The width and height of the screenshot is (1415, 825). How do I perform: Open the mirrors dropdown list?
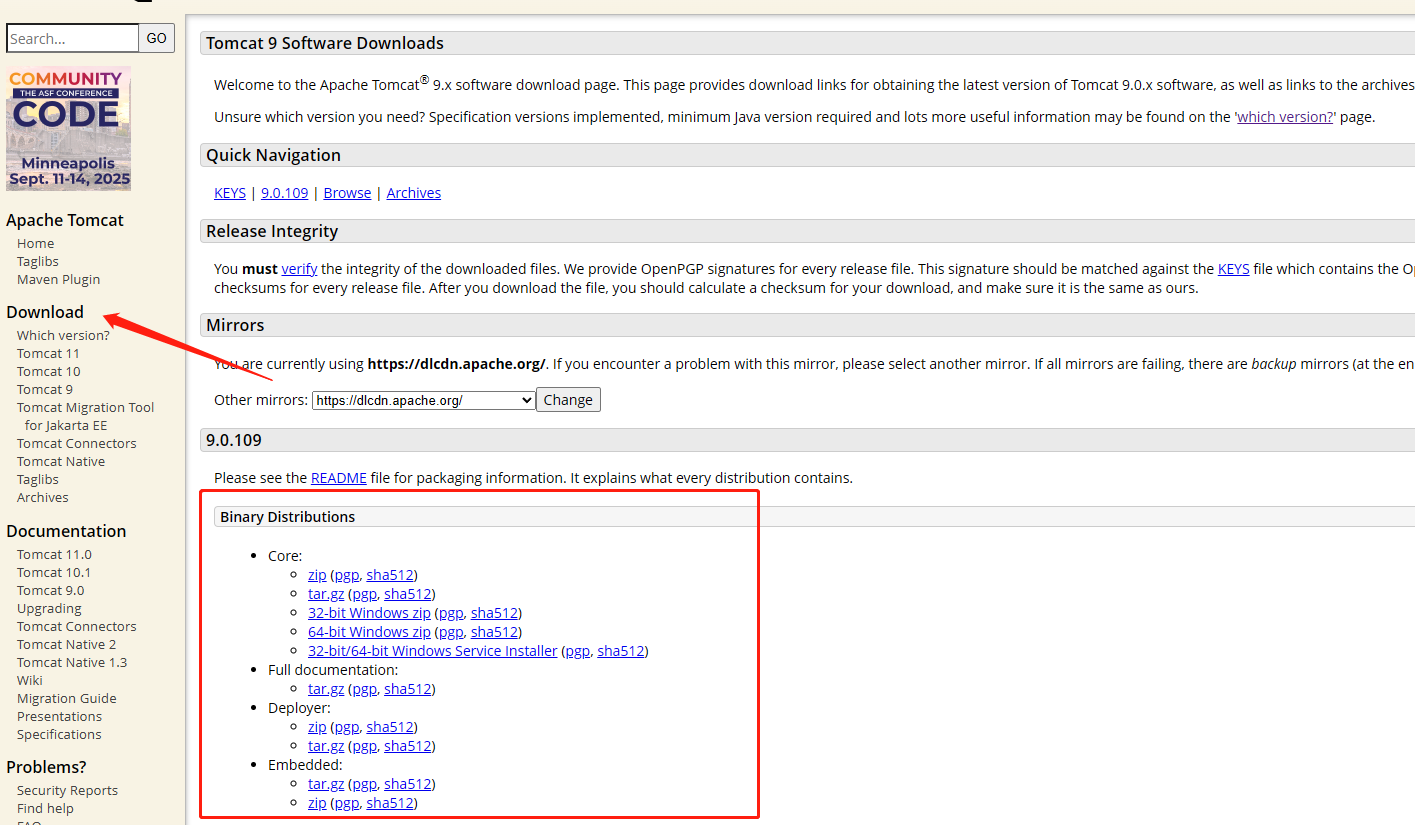(x=424, y=400)
